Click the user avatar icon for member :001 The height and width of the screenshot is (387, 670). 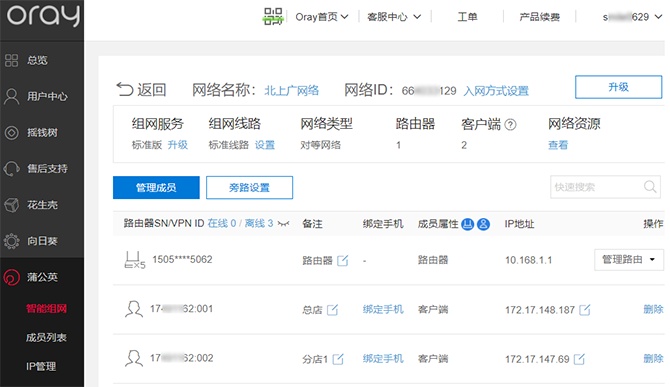[x=134, y=309]
